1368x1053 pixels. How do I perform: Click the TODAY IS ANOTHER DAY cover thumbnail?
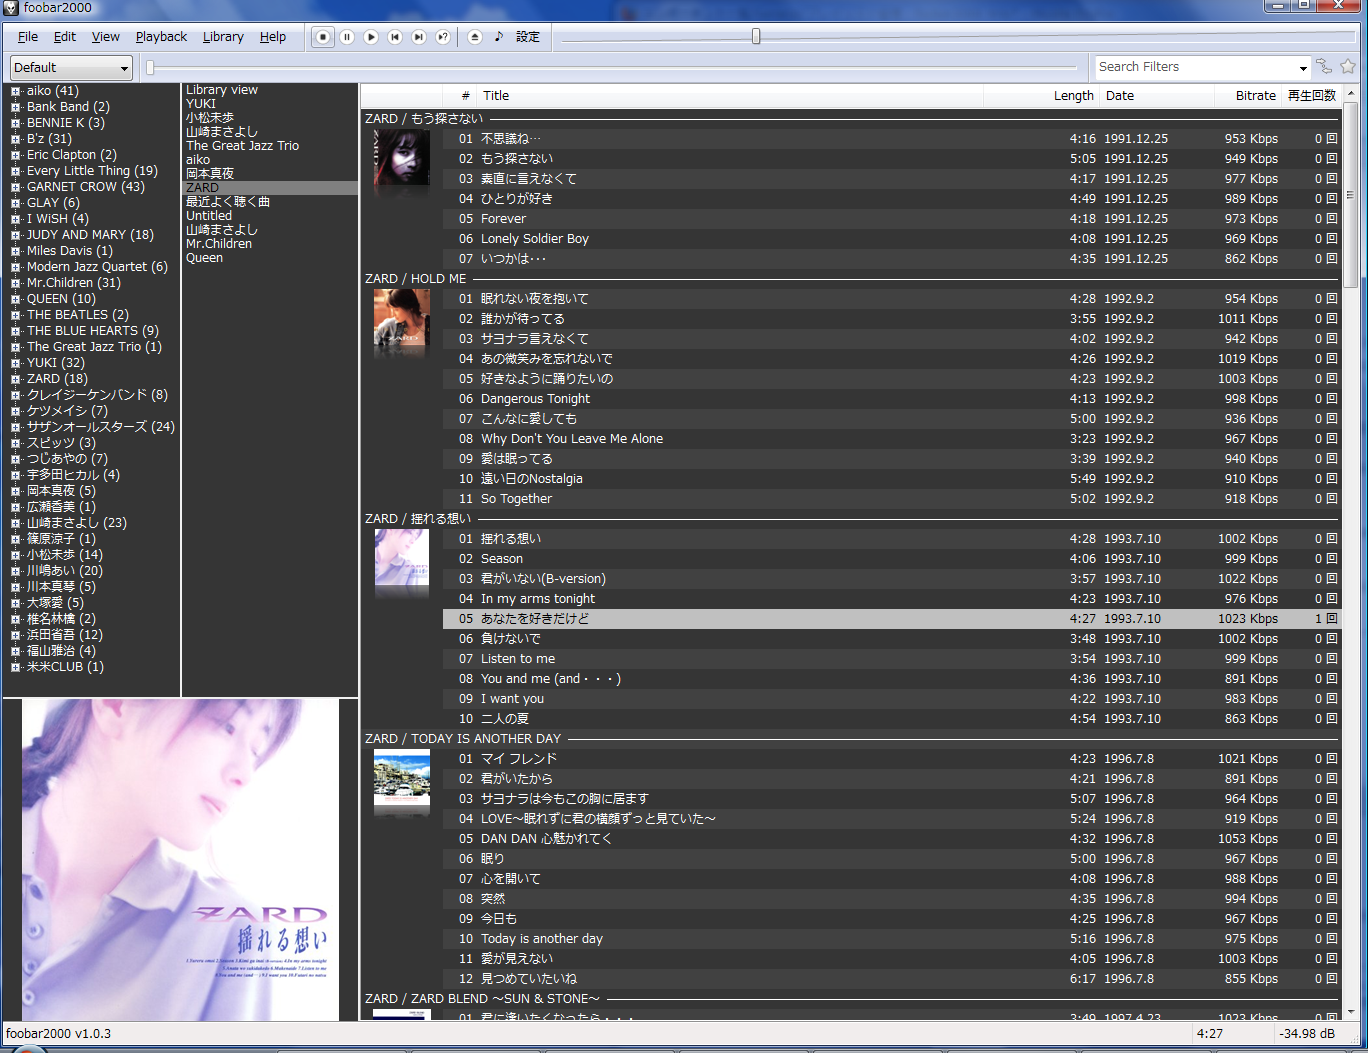pos(402,778)
